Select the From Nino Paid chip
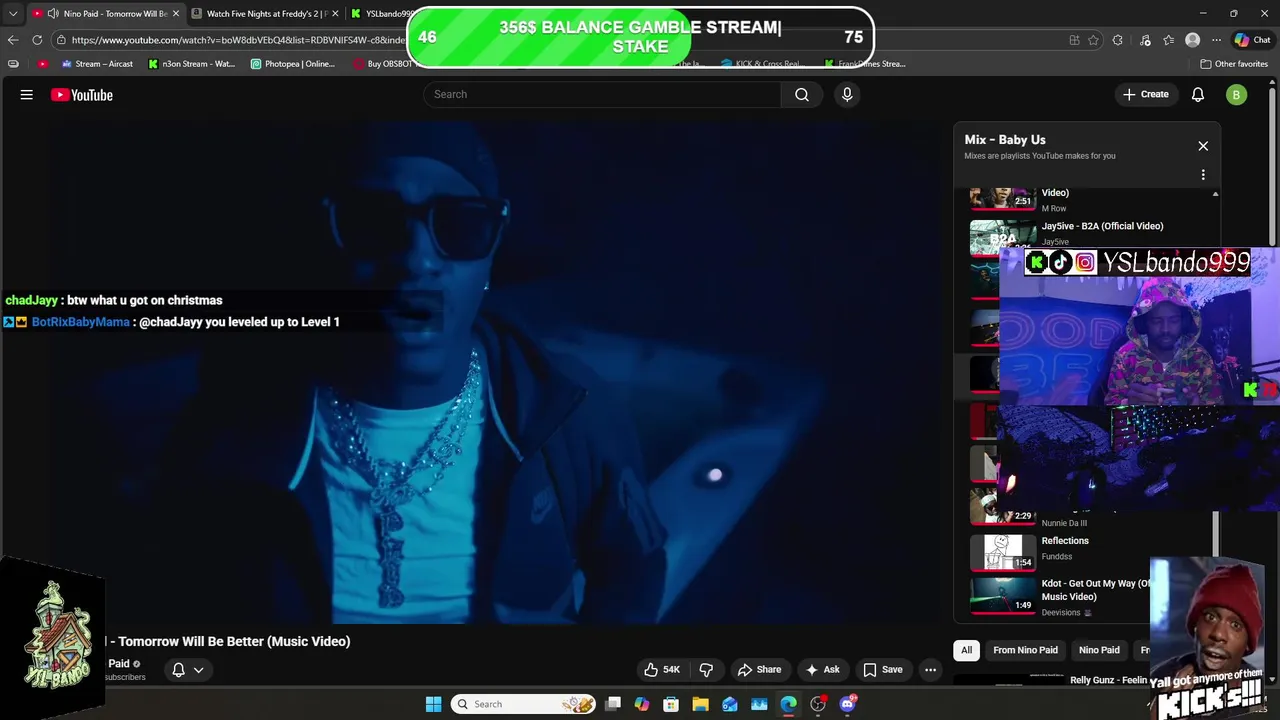The image size is (1280, 720). 1025,650
